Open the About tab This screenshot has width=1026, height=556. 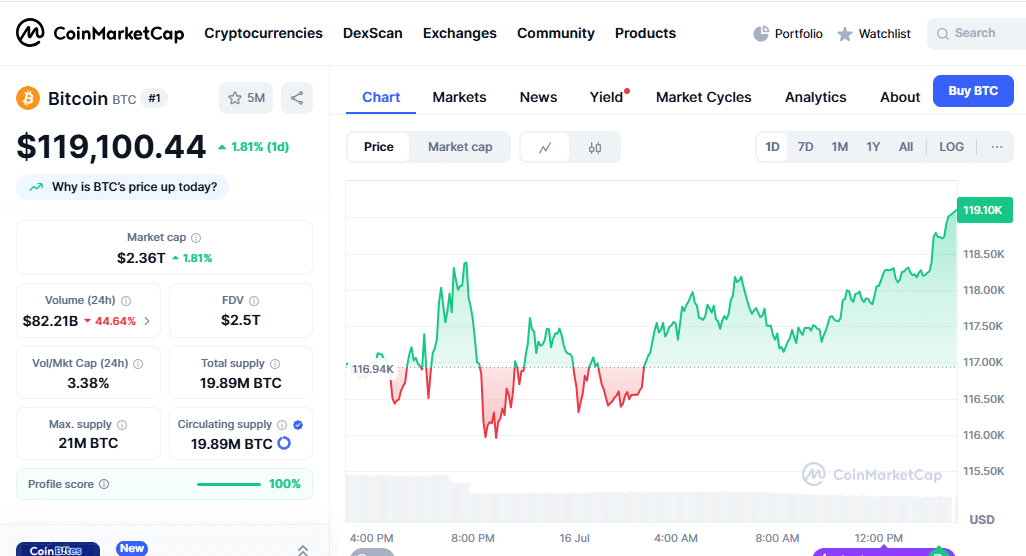(900, 97)
